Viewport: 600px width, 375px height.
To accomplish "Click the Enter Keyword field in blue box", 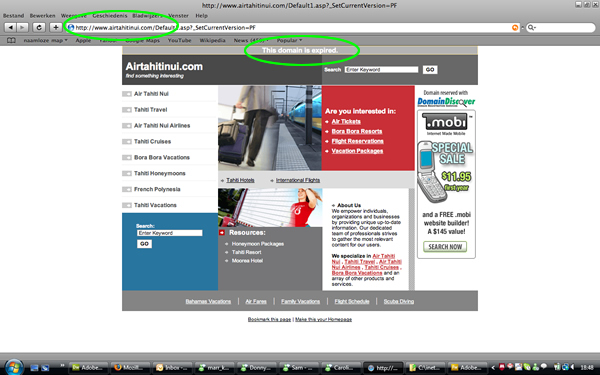I will pyautogui.click(x=170, y=233).
